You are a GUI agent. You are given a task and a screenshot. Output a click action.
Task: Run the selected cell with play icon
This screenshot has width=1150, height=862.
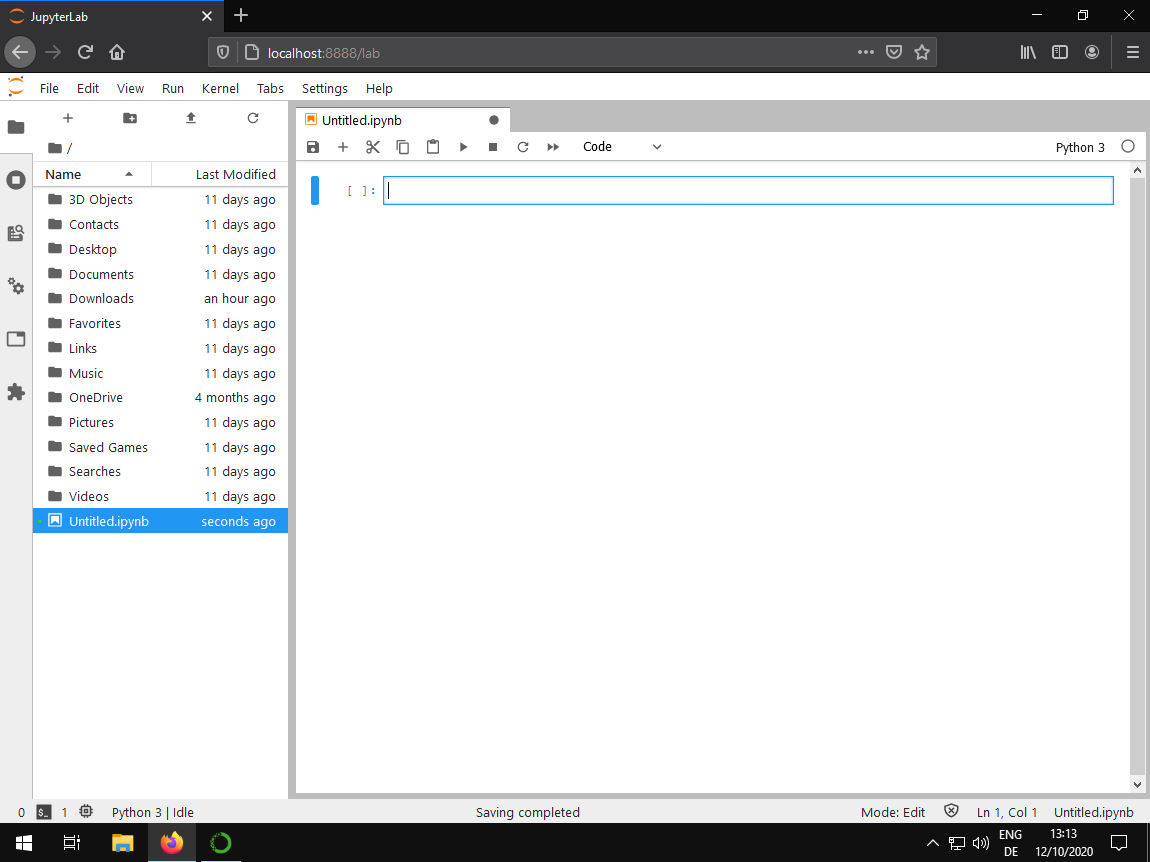[463, 147]
